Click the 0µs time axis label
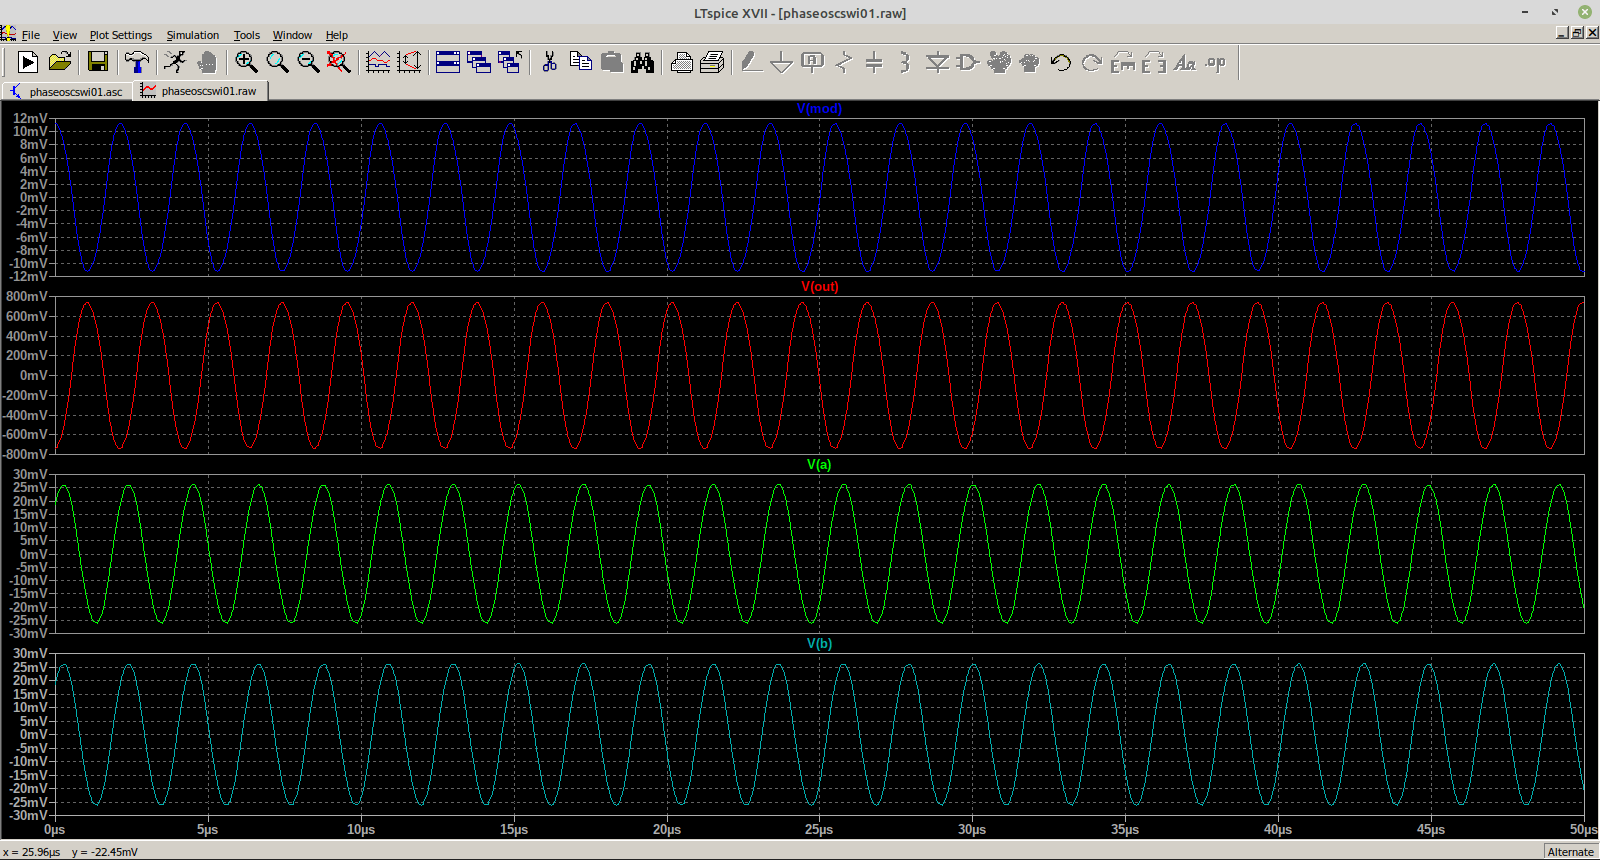Screen dimensions: 1600x860 [x=54, y=829]
